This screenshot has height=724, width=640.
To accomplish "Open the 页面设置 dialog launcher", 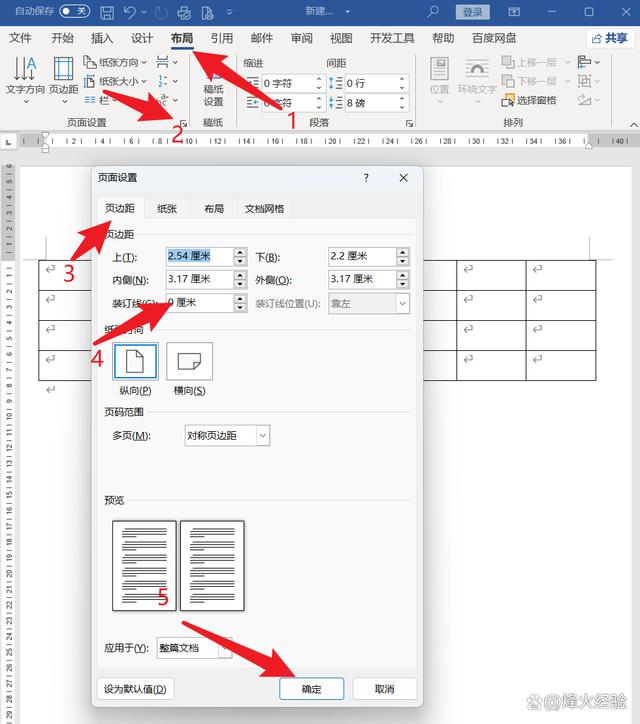I will [183, 123].
